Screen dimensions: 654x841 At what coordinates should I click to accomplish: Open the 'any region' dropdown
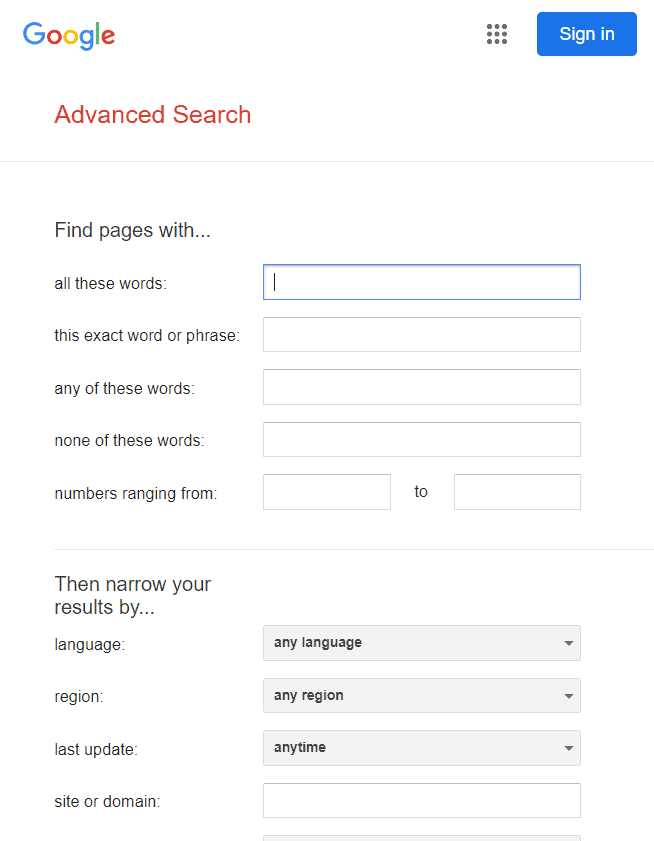422,696
